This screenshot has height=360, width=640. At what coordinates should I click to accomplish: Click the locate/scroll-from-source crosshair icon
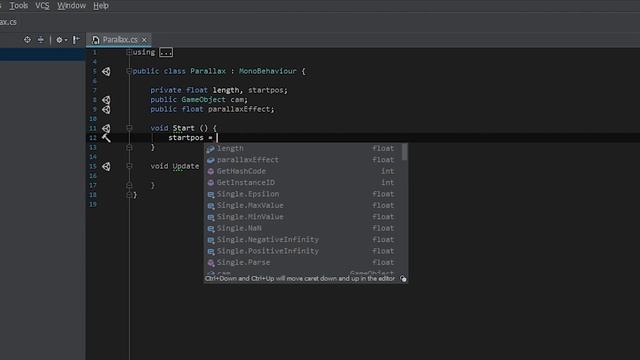[x=27, y=40]
